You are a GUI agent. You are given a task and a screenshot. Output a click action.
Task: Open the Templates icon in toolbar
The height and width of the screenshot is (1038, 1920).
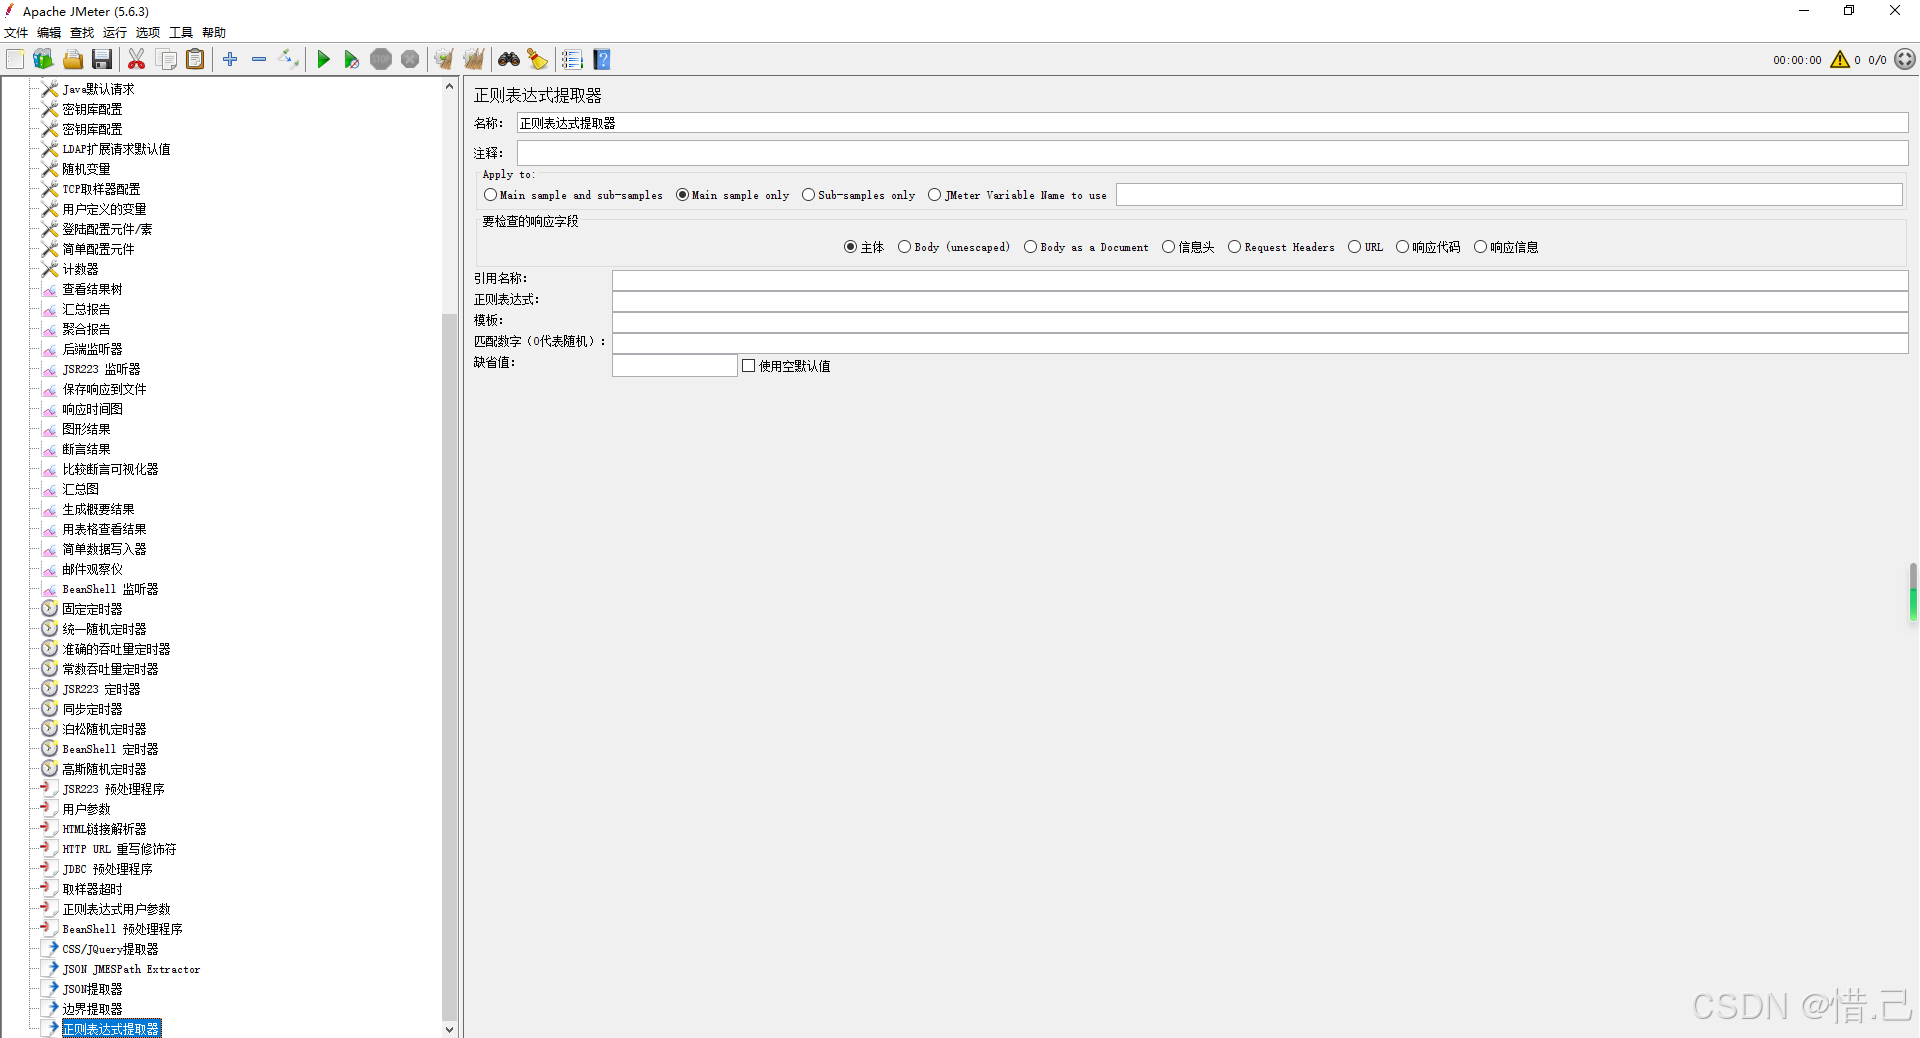tap(43, 60)
